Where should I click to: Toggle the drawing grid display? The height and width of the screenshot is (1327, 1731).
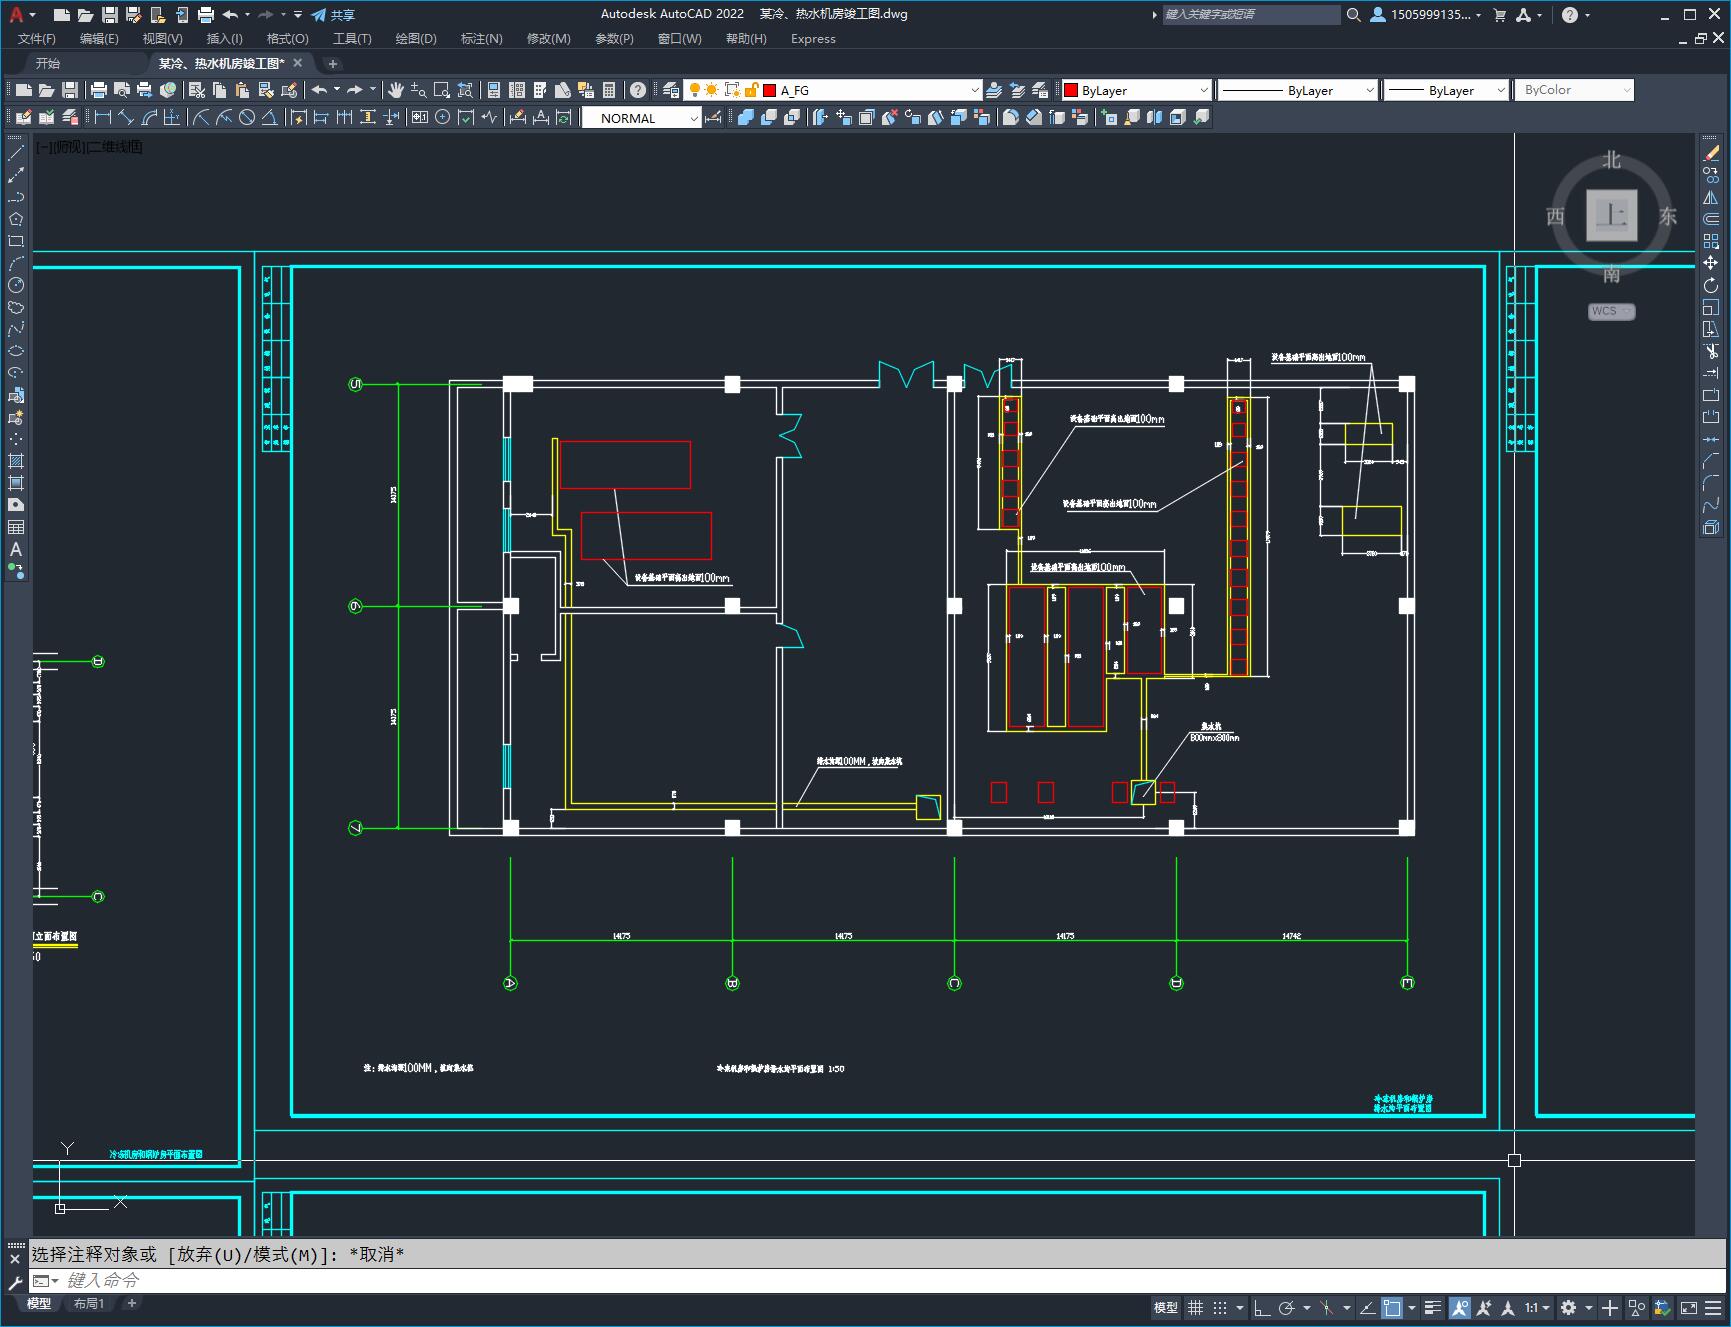click(x=1195, y=1308)
